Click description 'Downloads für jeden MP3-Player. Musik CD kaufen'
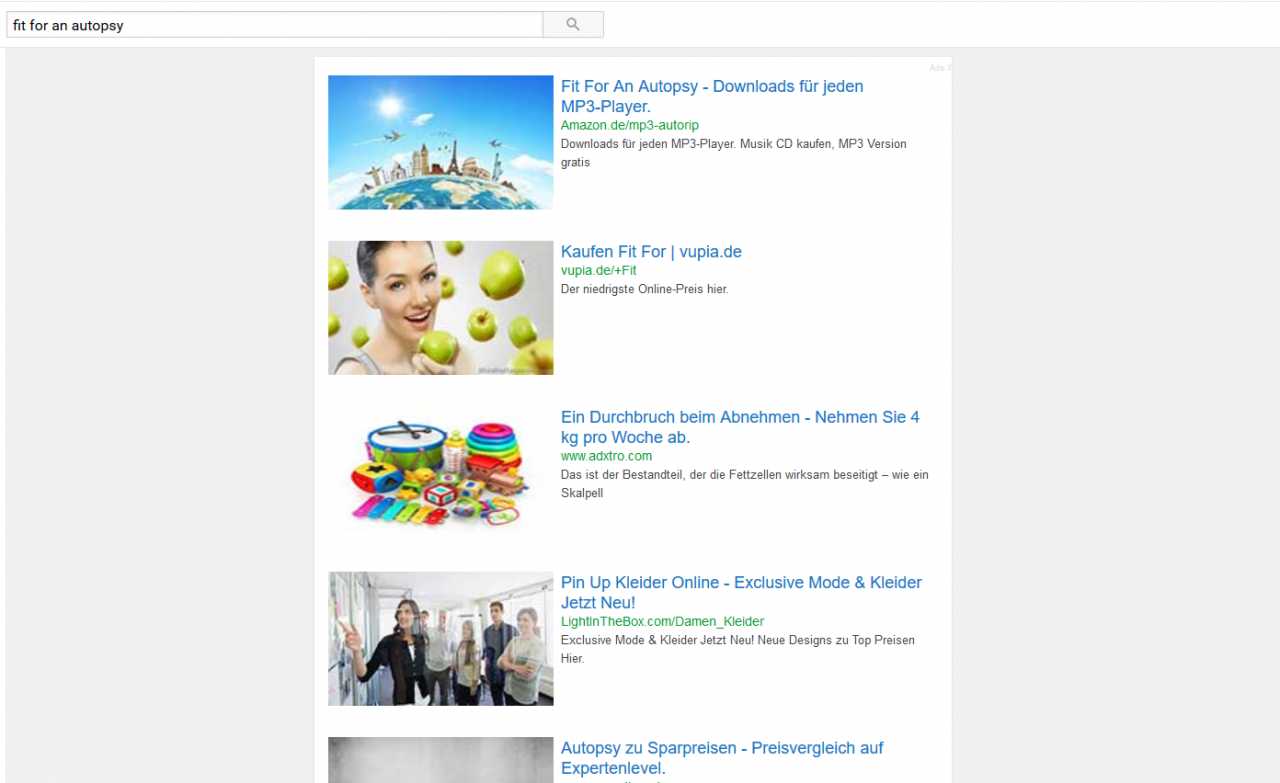 [x=734, y=153]
